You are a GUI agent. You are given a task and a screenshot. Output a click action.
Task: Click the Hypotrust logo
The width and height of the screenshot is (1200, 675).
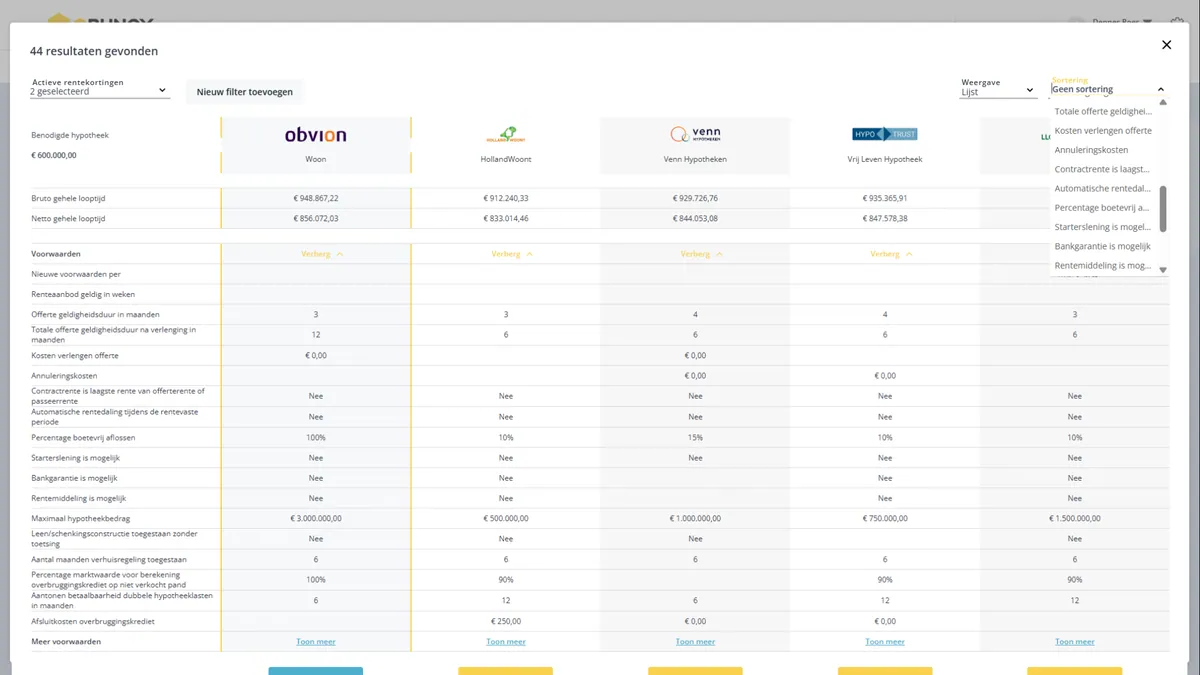pos(885,134)
